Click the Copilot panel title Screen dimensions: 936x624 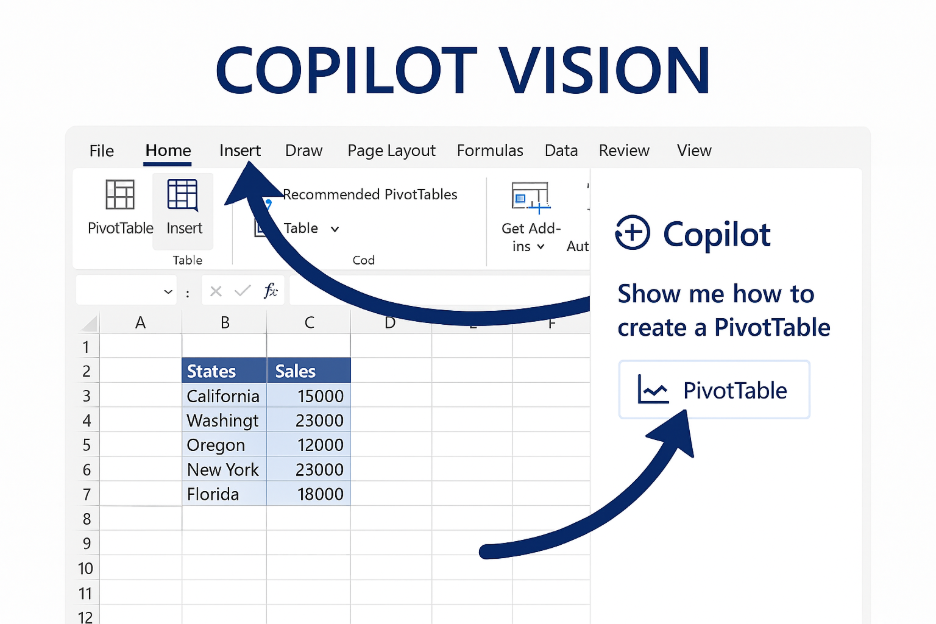(716, 234)
